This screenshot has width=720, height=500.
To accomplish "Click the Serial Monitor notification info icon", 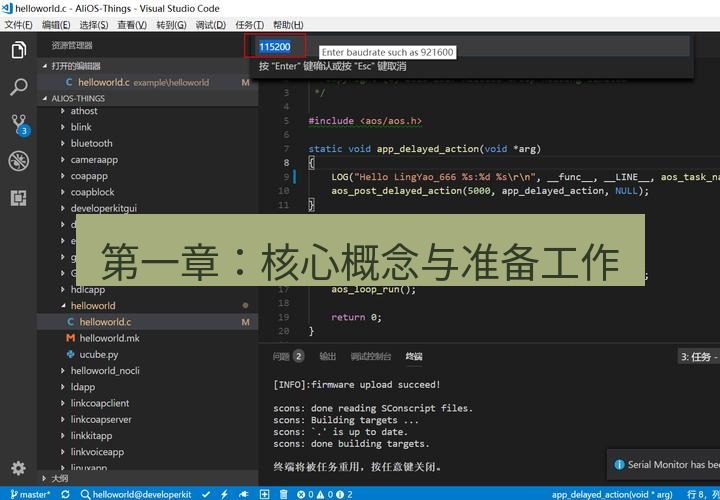I will click(619, 465).
